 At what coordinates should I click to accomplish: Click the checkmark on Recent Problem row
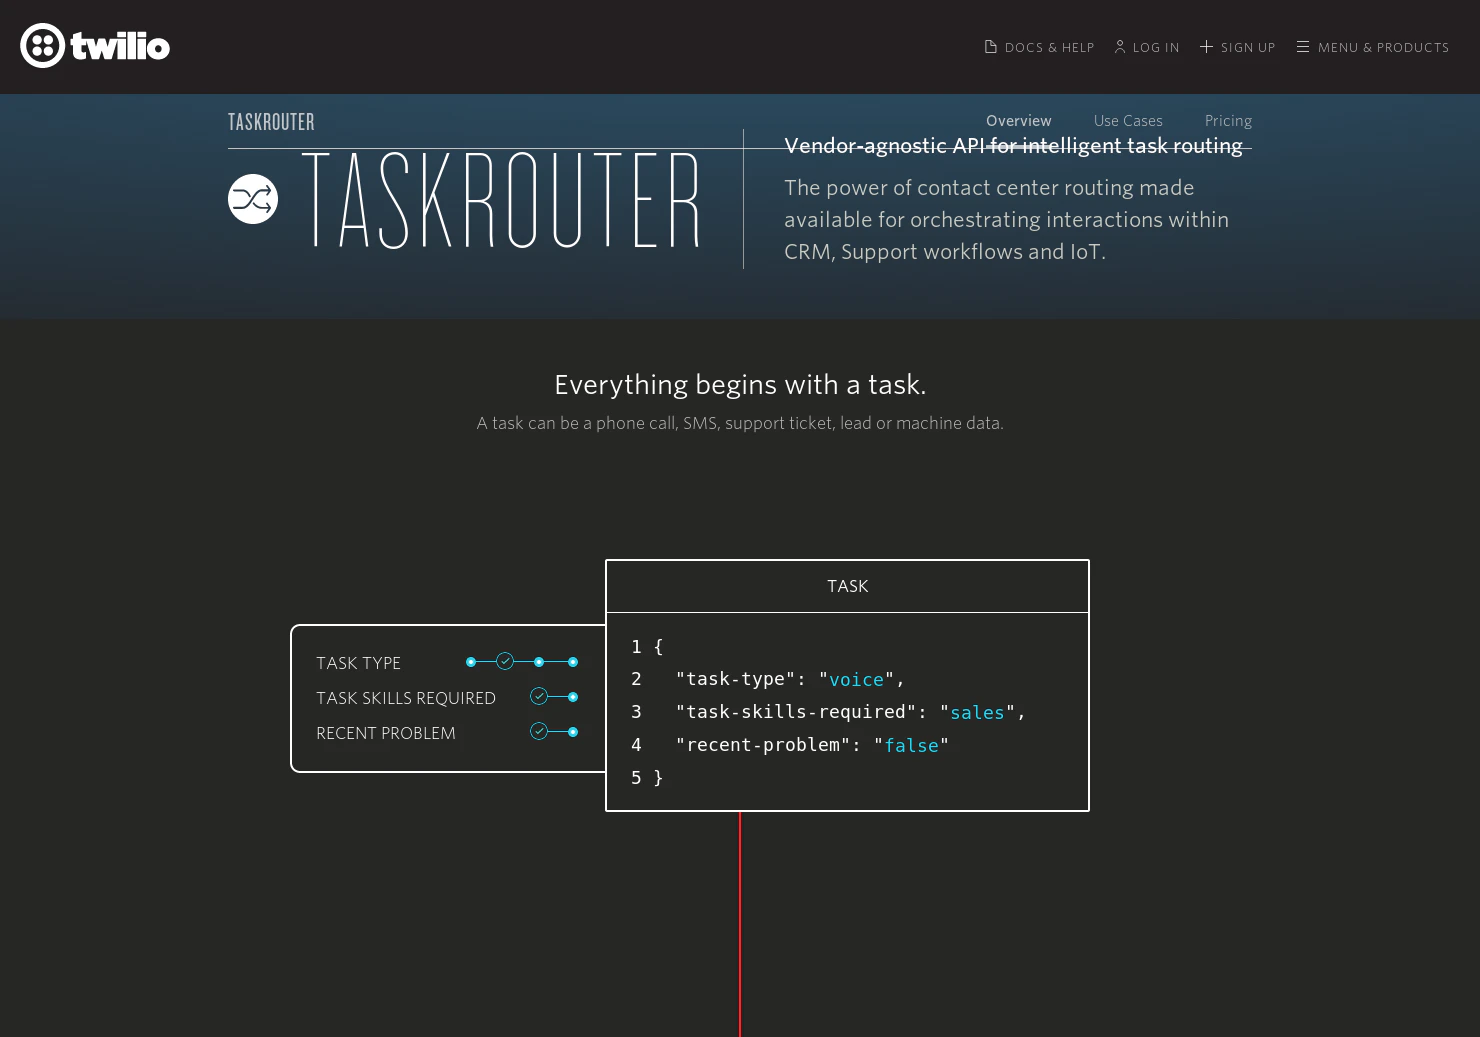pyautogui.click(x=539, y=731)
